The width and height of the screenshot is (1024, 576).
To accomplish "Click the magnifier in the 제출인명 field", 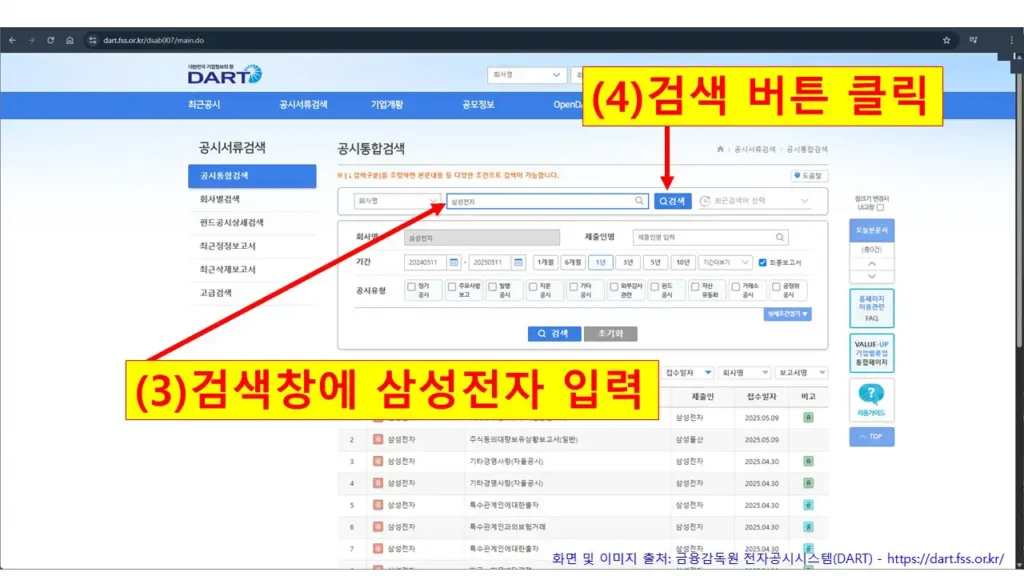I will [780, 238].
